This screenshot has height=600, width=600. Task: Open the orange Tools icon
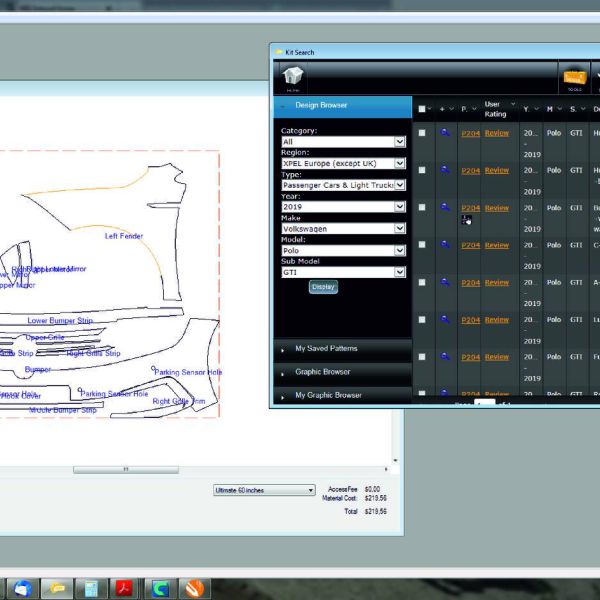pos(574,78)
